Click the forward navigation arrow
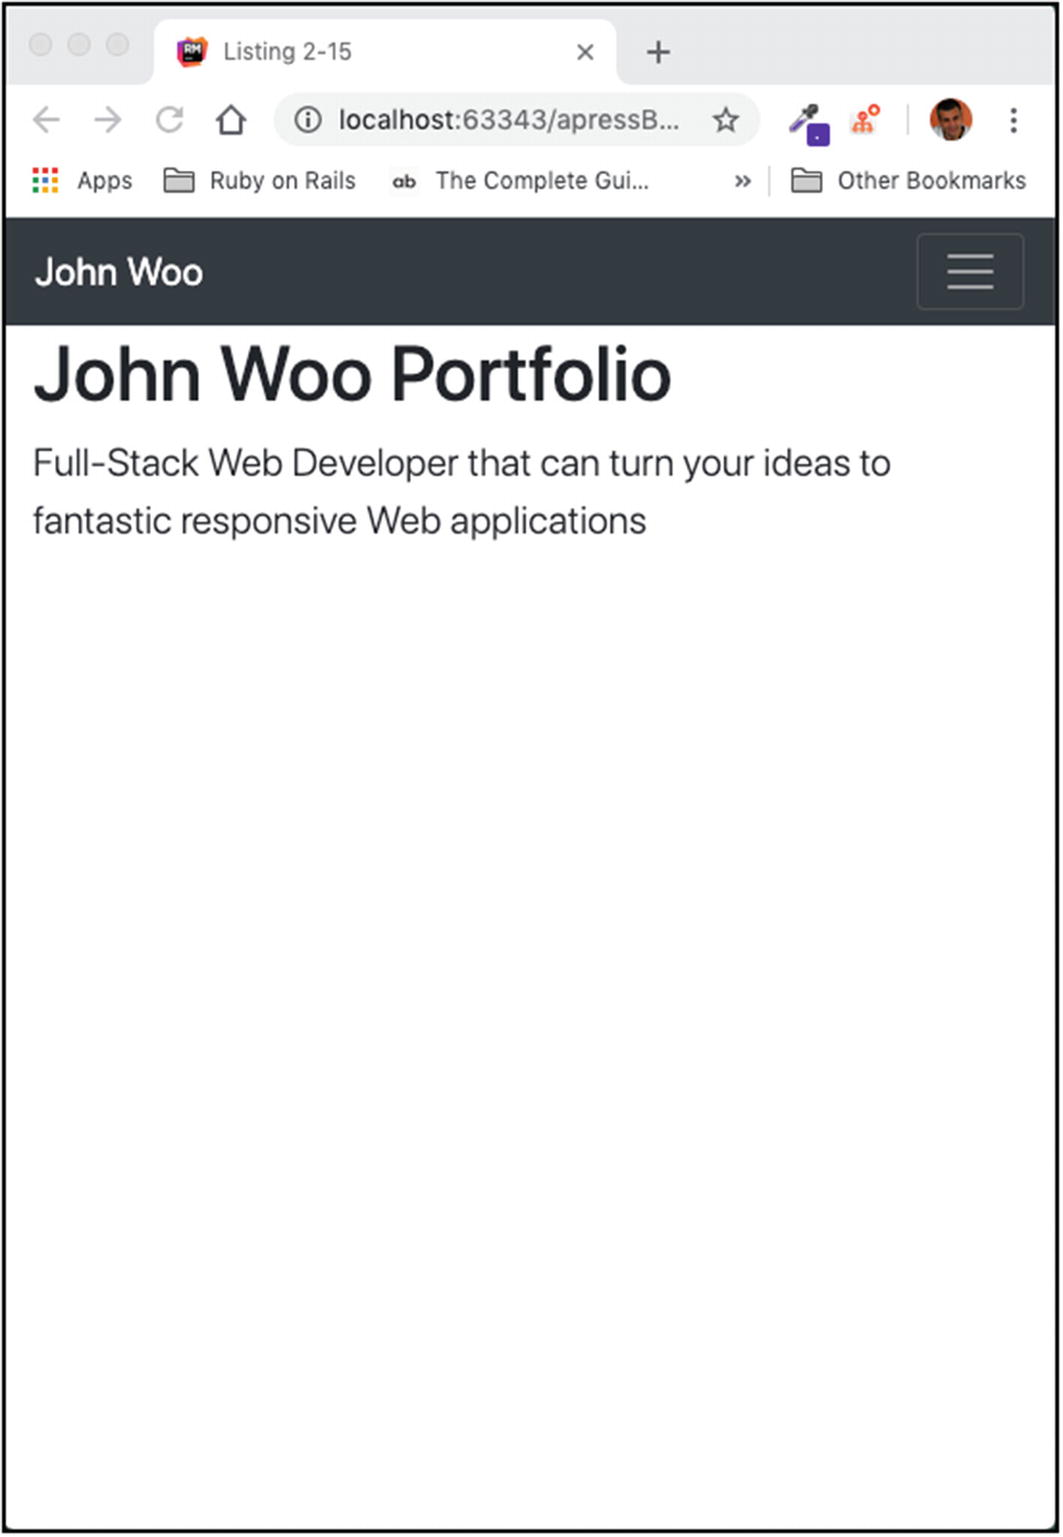The width and height of the screenshot is (1063, 1537). 107,121
